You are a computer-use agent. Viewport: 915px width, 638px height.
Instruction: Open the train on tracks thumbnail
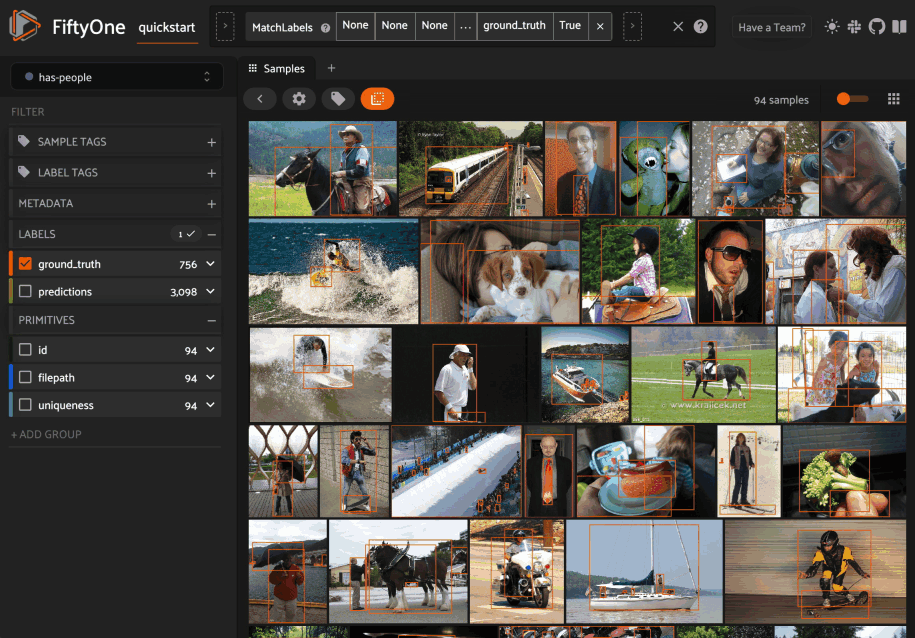point(471,169)
